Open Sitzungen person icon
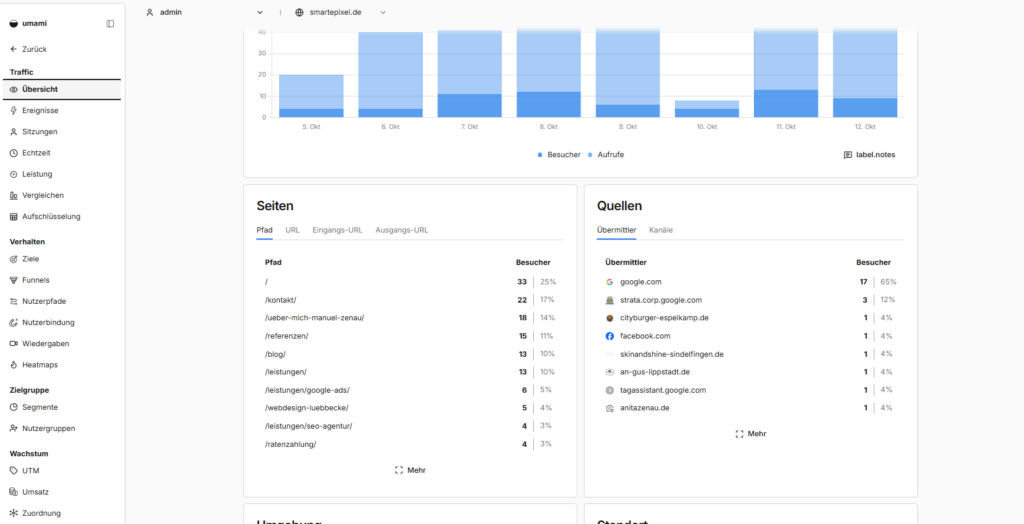The width and height of the screenshot is (1024, 524). pyautogui.click(x=14, y=131)
